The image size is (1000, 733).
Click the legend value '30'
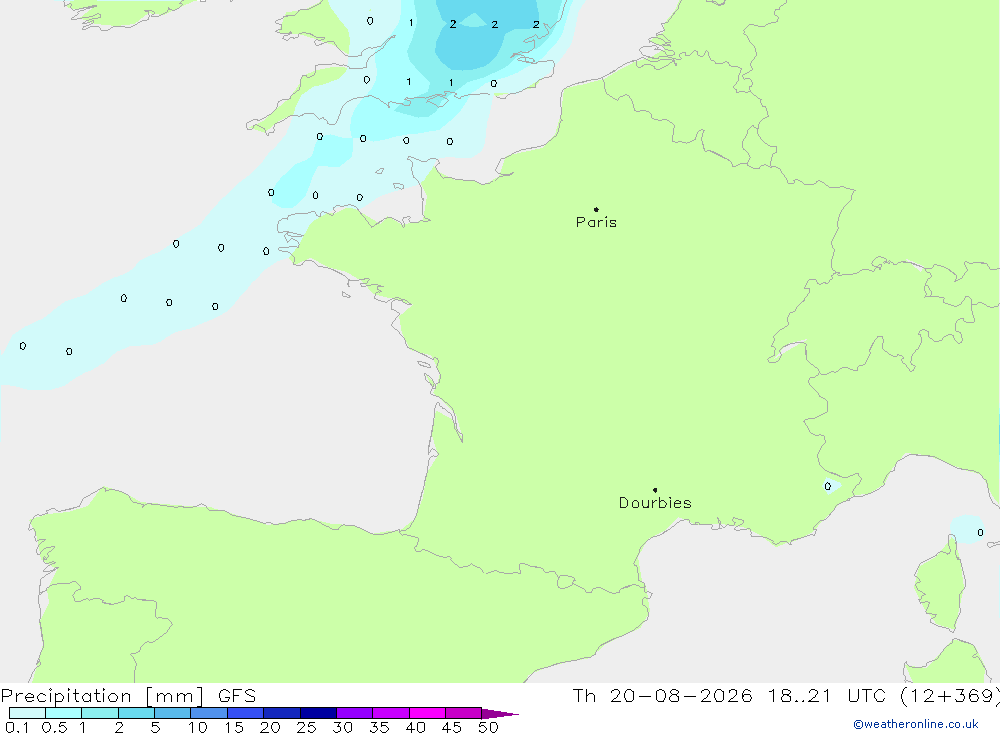(343, 727)
